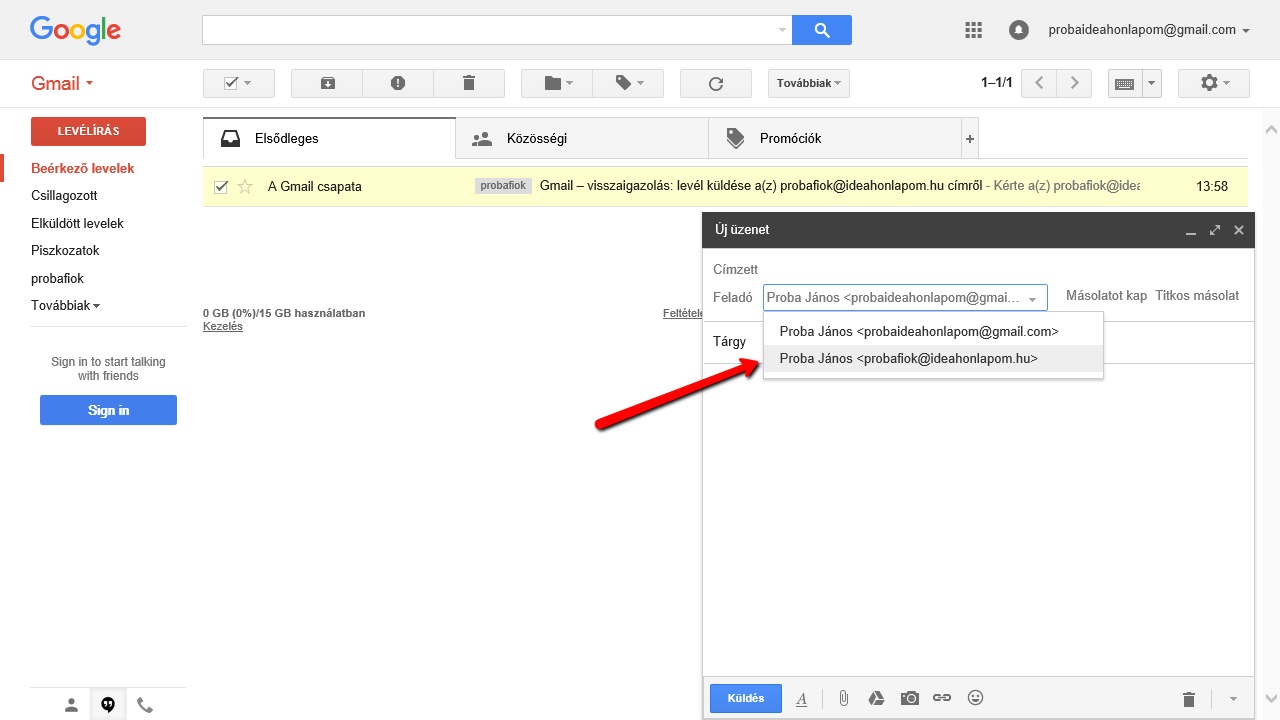The height and width of the screenshot is (720, 1280).
Task: Go to the newer messages arrow
Action: click(x=1039, y=83)
